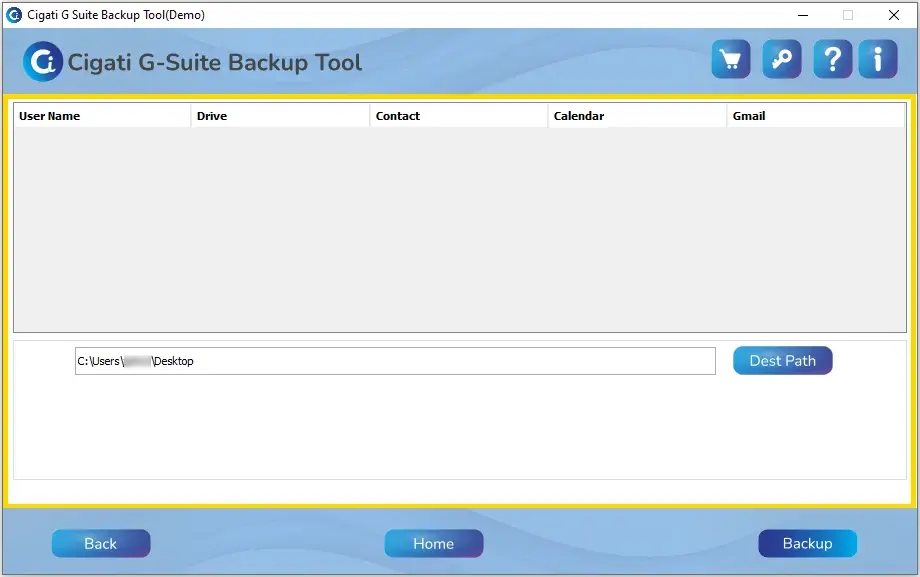Focus the destination path input field
920x577 pixels.
(x=395, y=361)
